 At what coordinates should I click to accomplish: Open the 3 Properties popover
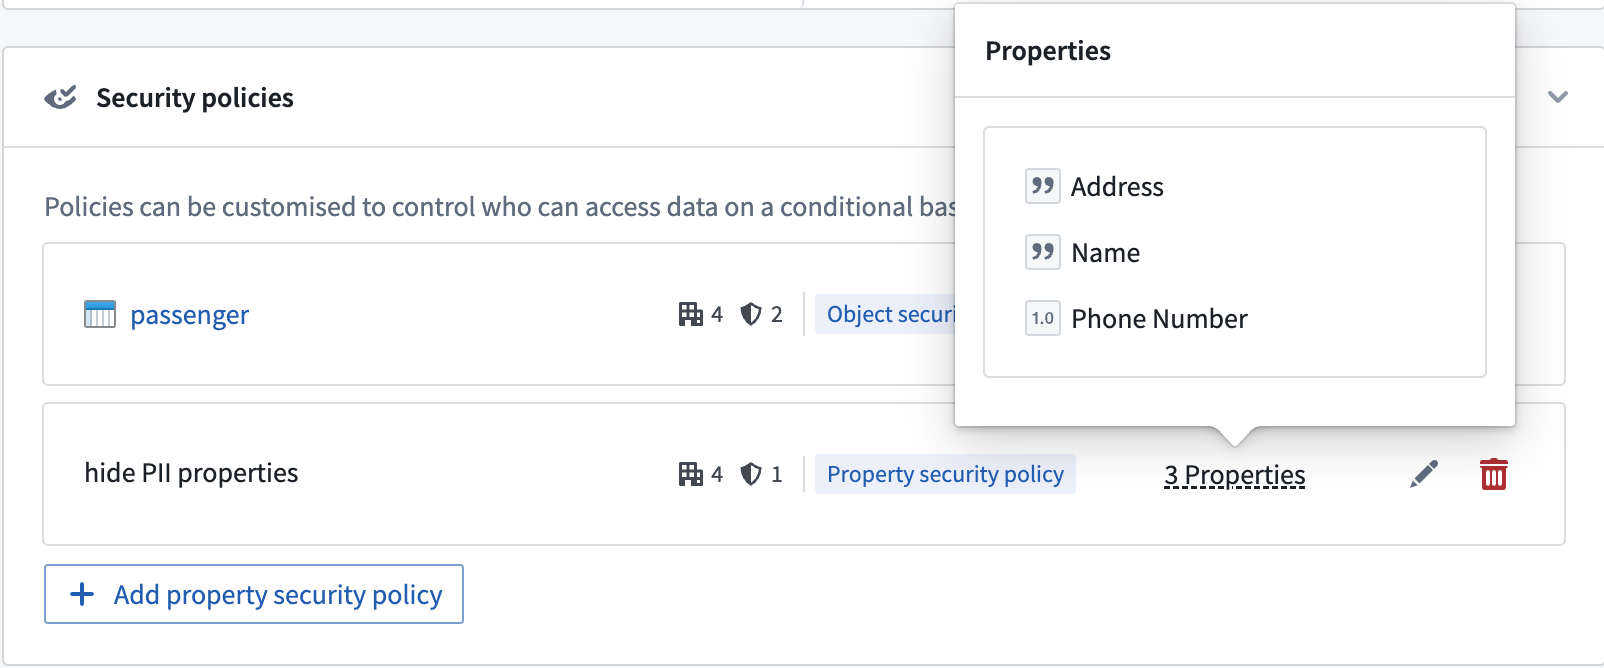tap(1234, 475)
